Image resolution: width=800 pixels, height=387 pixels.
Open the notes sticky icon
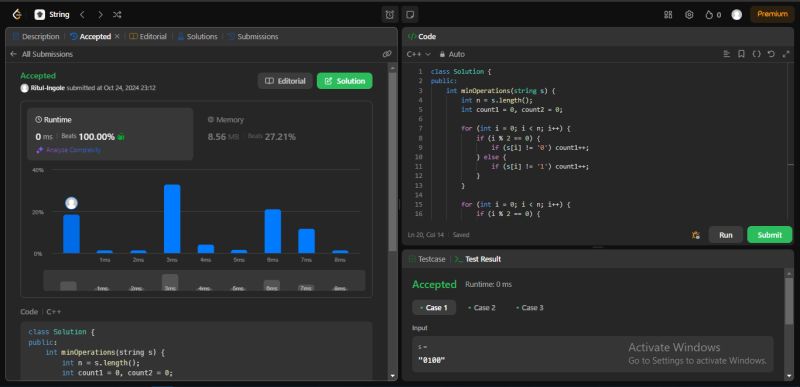(x=410, y=15)
